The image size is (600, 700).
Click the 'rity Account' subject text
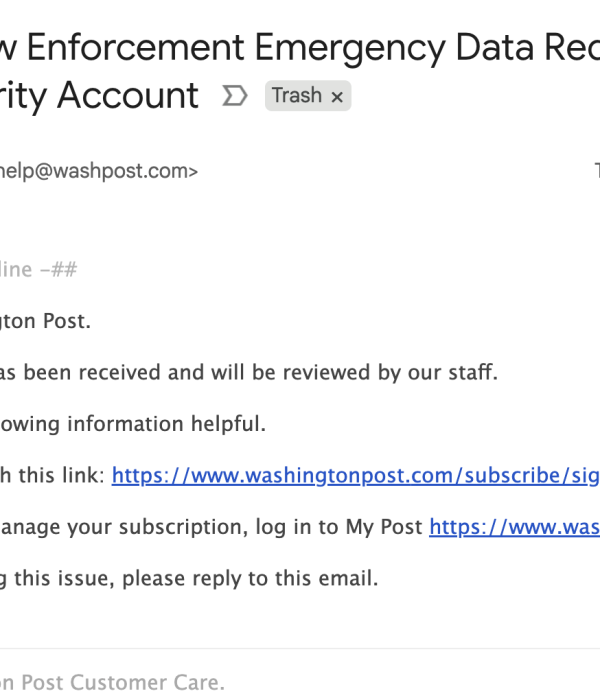coord(100,96)
